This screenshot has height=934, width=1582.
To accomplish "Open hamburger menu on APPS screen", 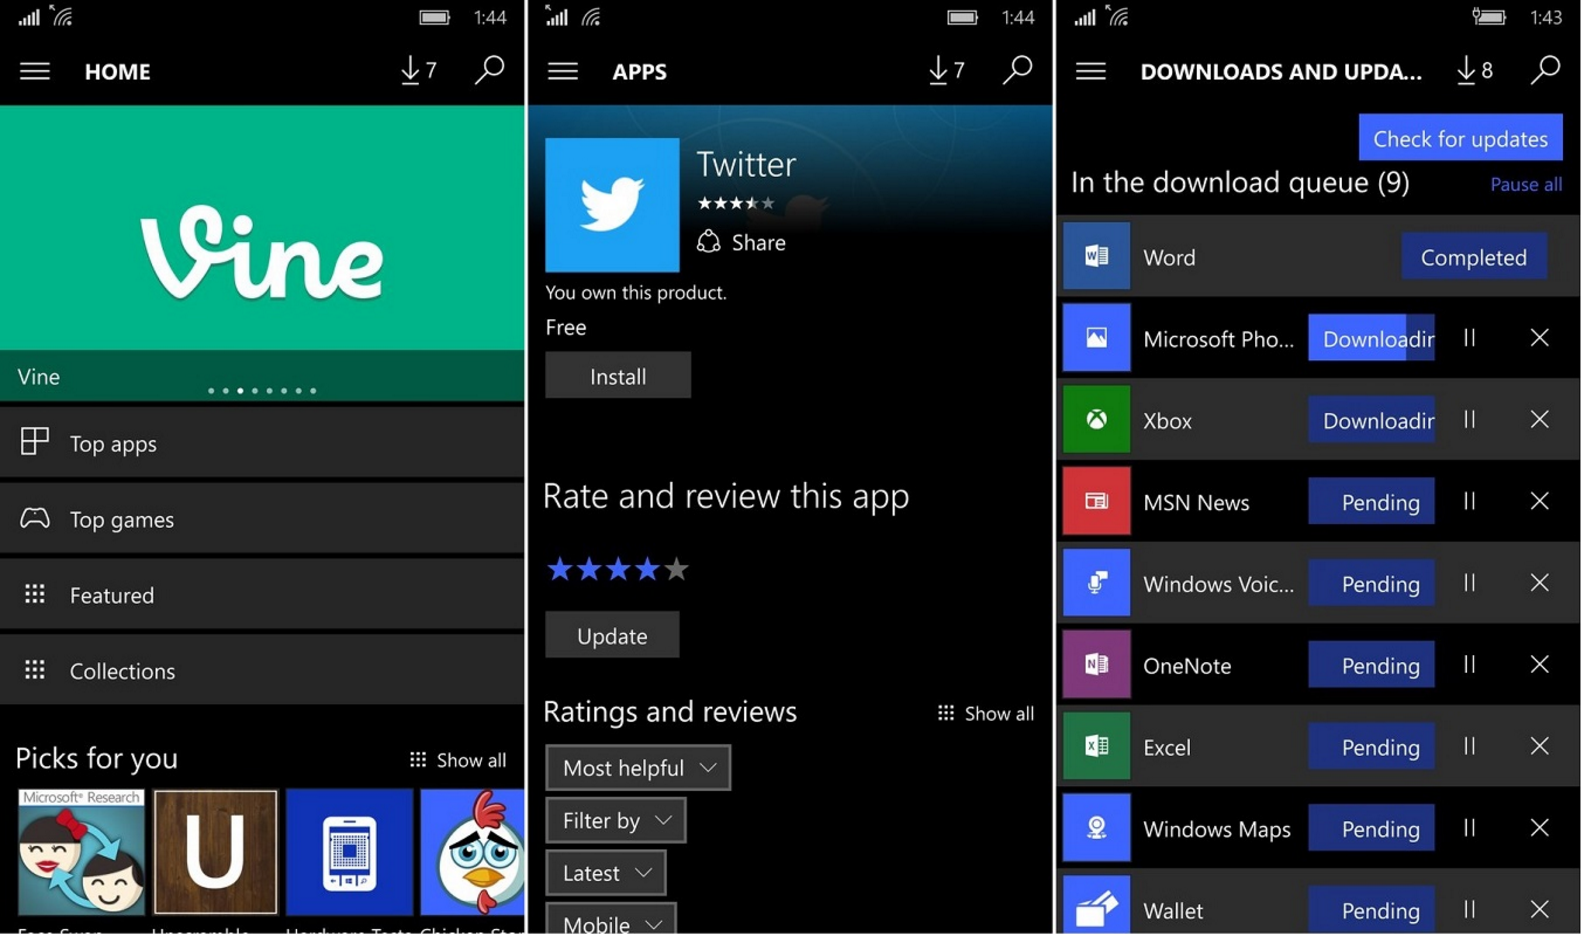I will point(563,71).
